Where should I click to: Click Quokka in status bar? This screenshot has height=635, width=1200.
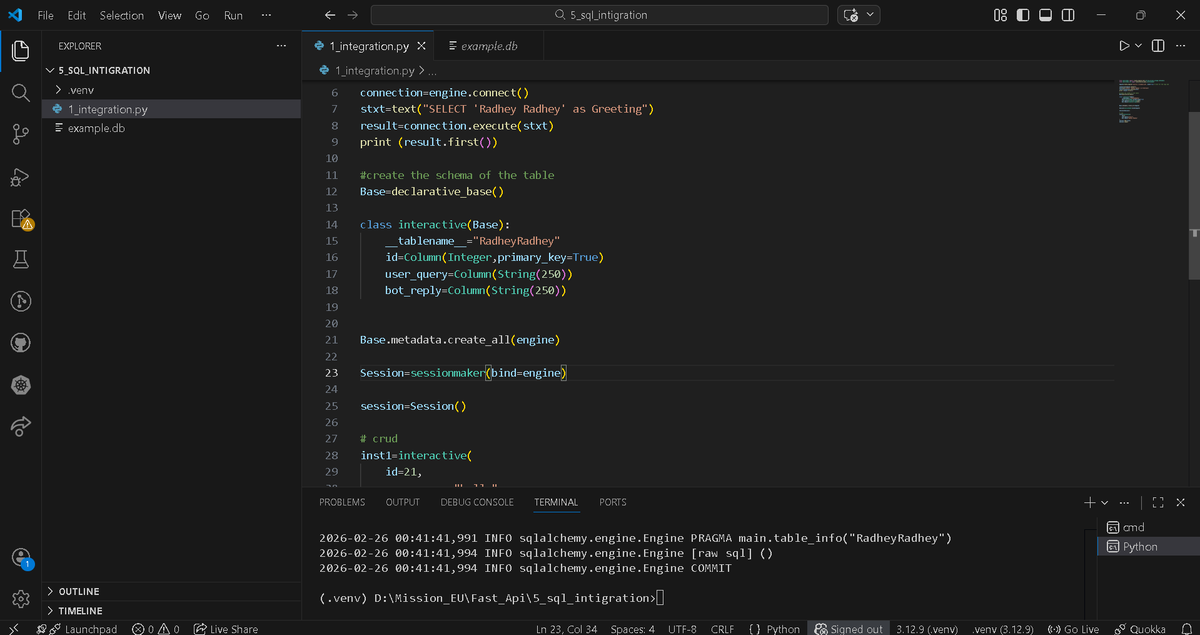tap(1139, 628)
